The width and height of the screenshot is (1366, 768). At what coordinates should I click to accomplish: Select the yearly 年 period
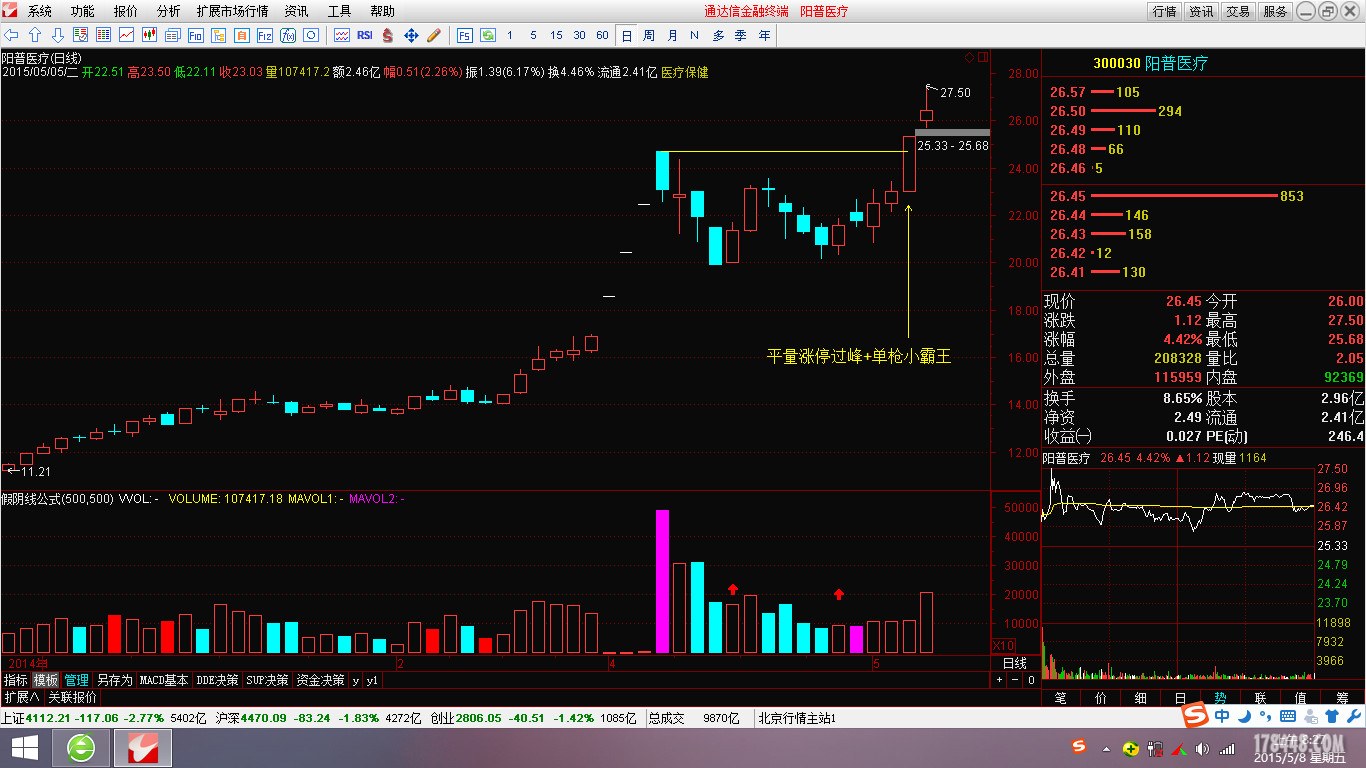764,35
